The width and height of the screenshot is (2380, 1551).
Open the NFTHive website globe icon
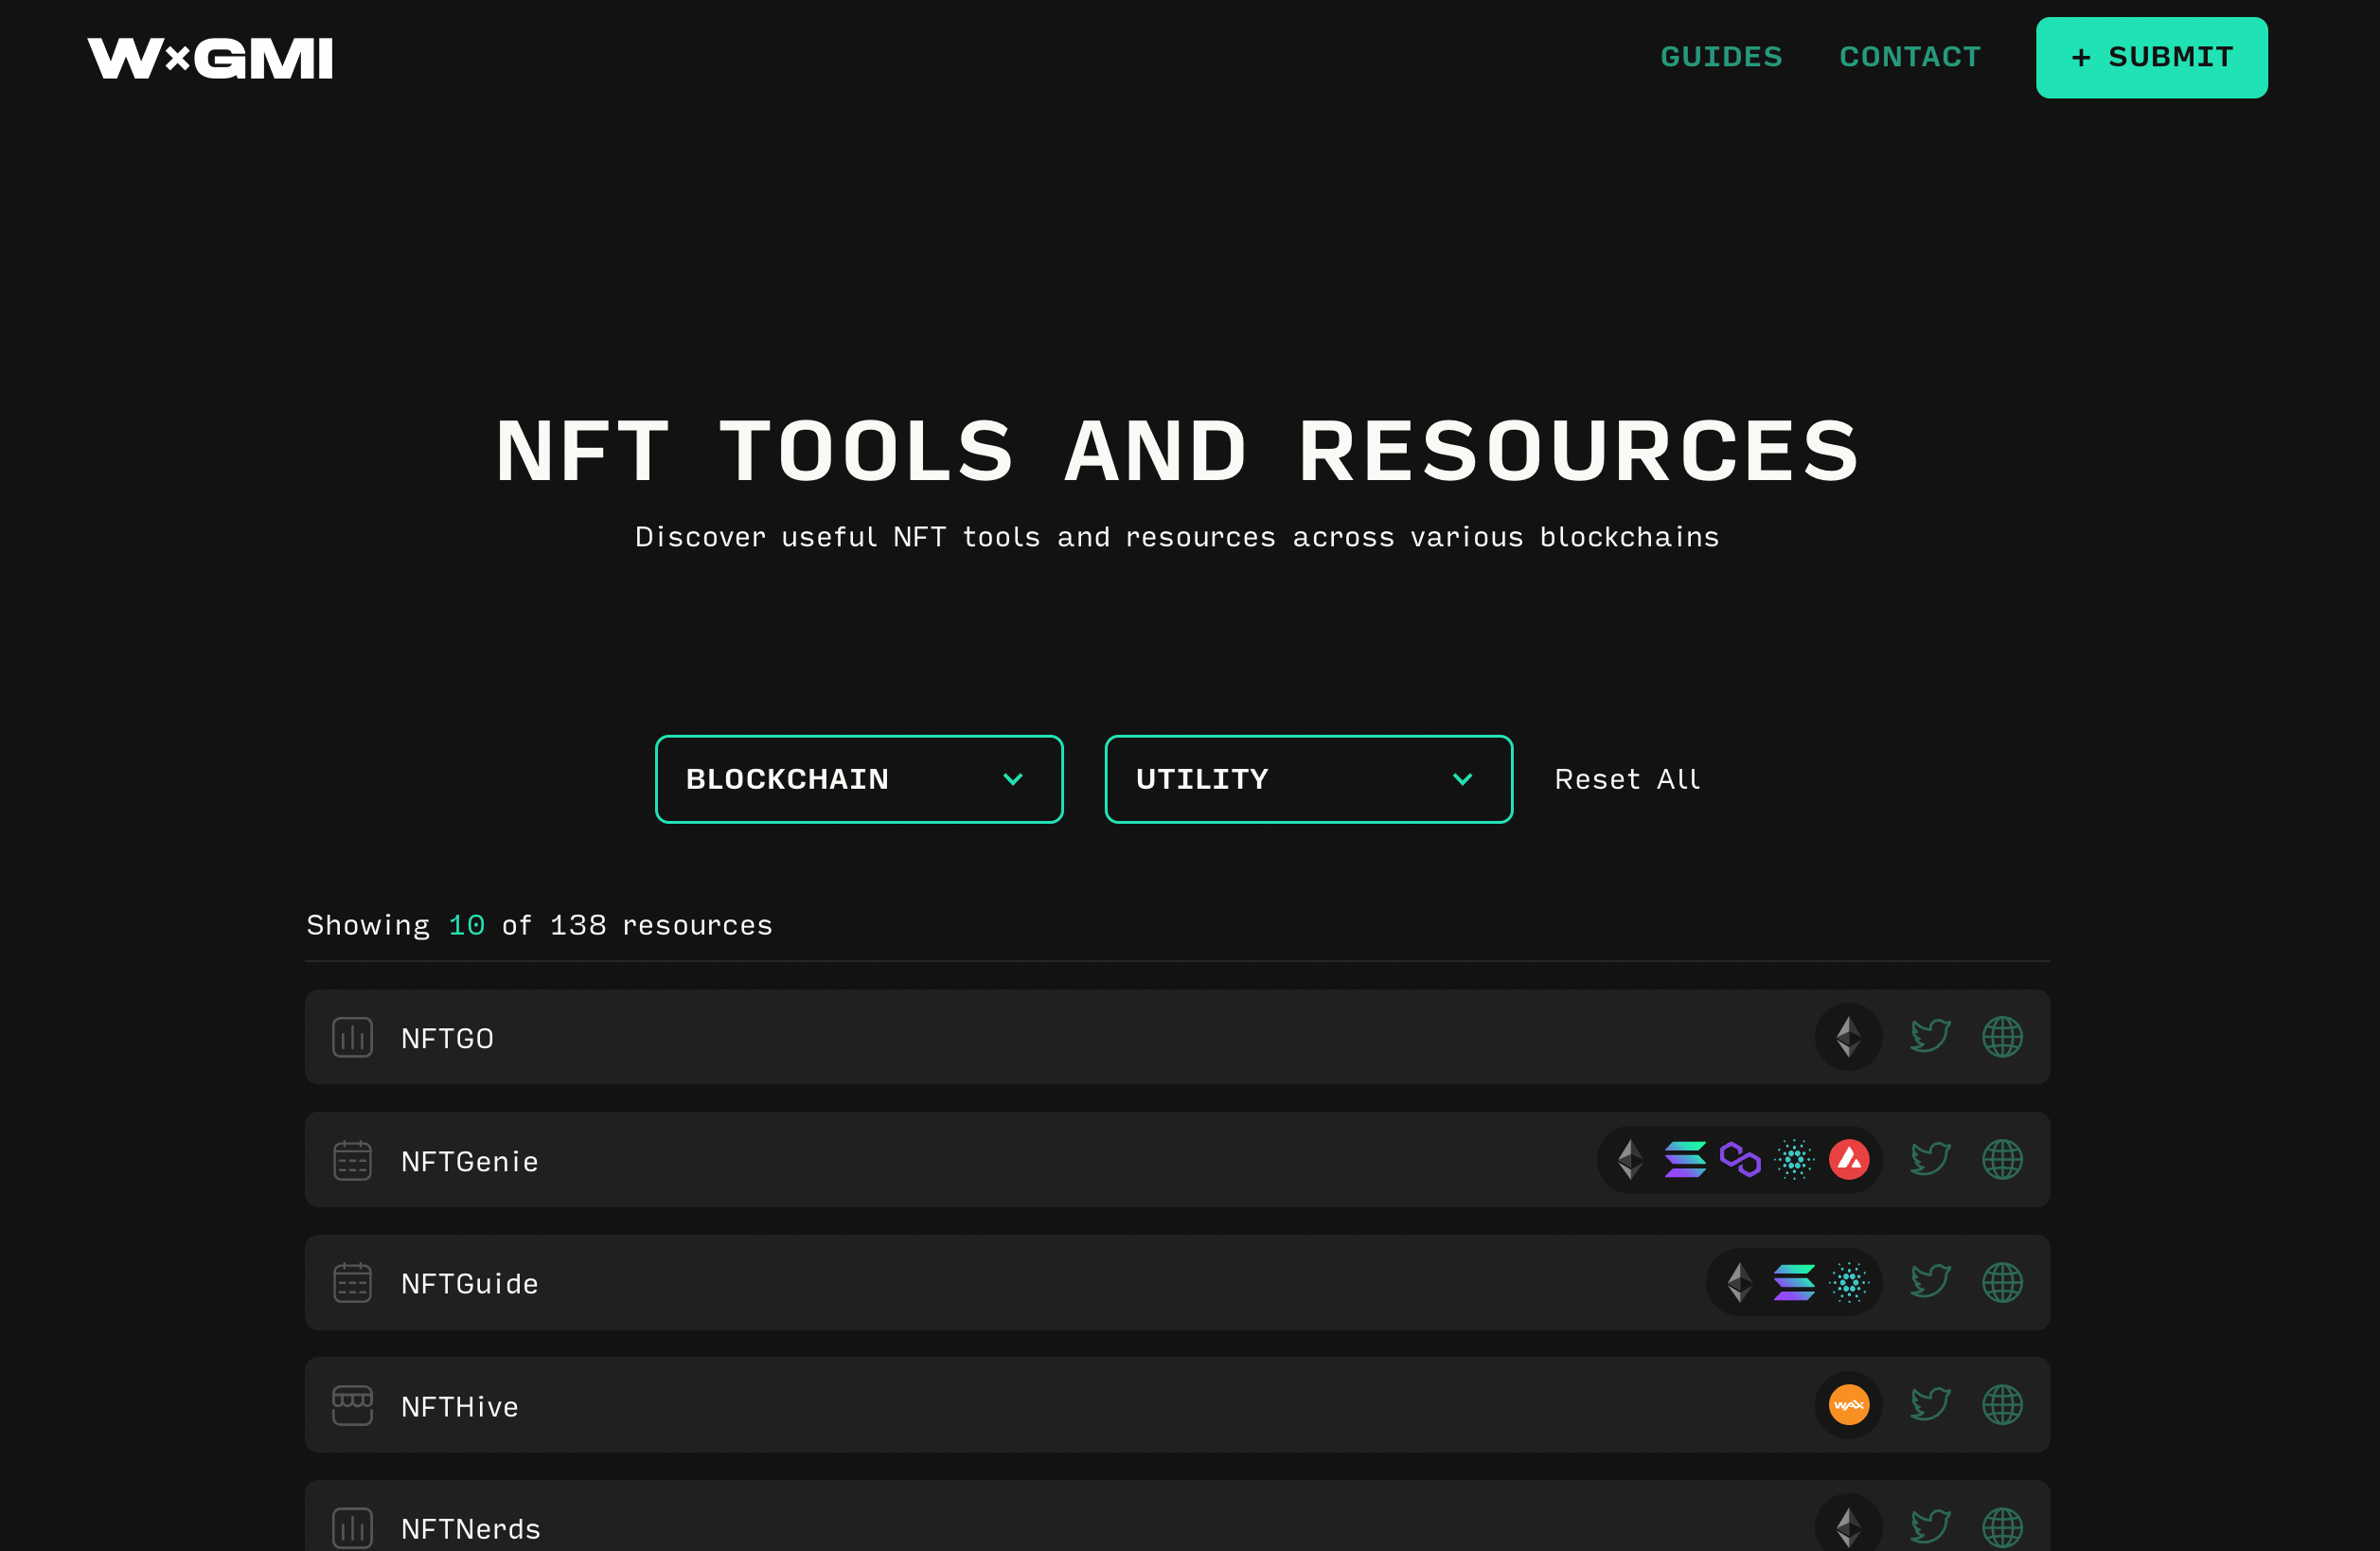[2002, 1405]
